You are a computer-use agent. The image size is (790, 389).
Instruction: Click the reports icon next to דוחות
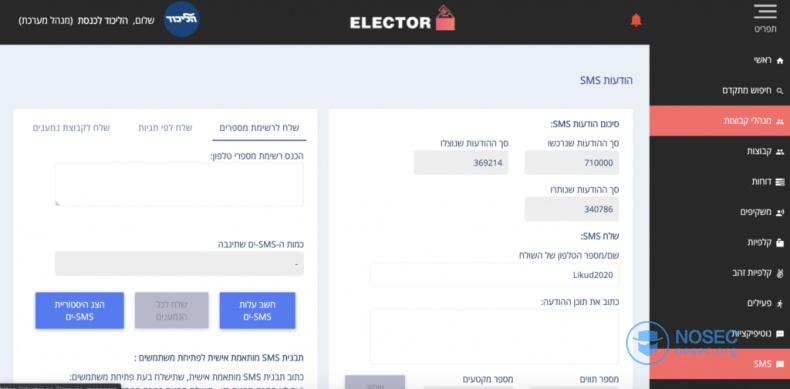[780, 182]
